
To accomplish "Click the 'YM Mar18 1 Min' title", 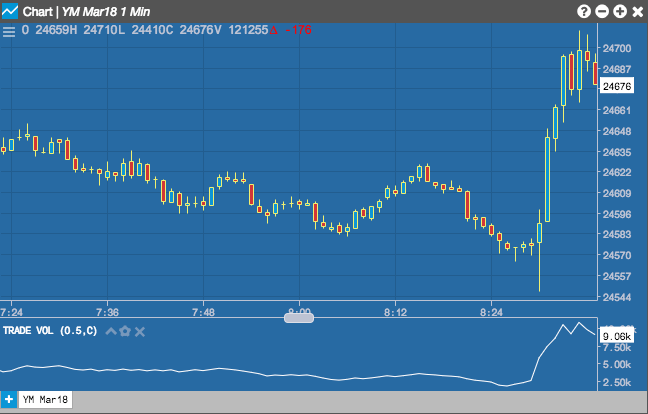I will click(x=106, y=12).
